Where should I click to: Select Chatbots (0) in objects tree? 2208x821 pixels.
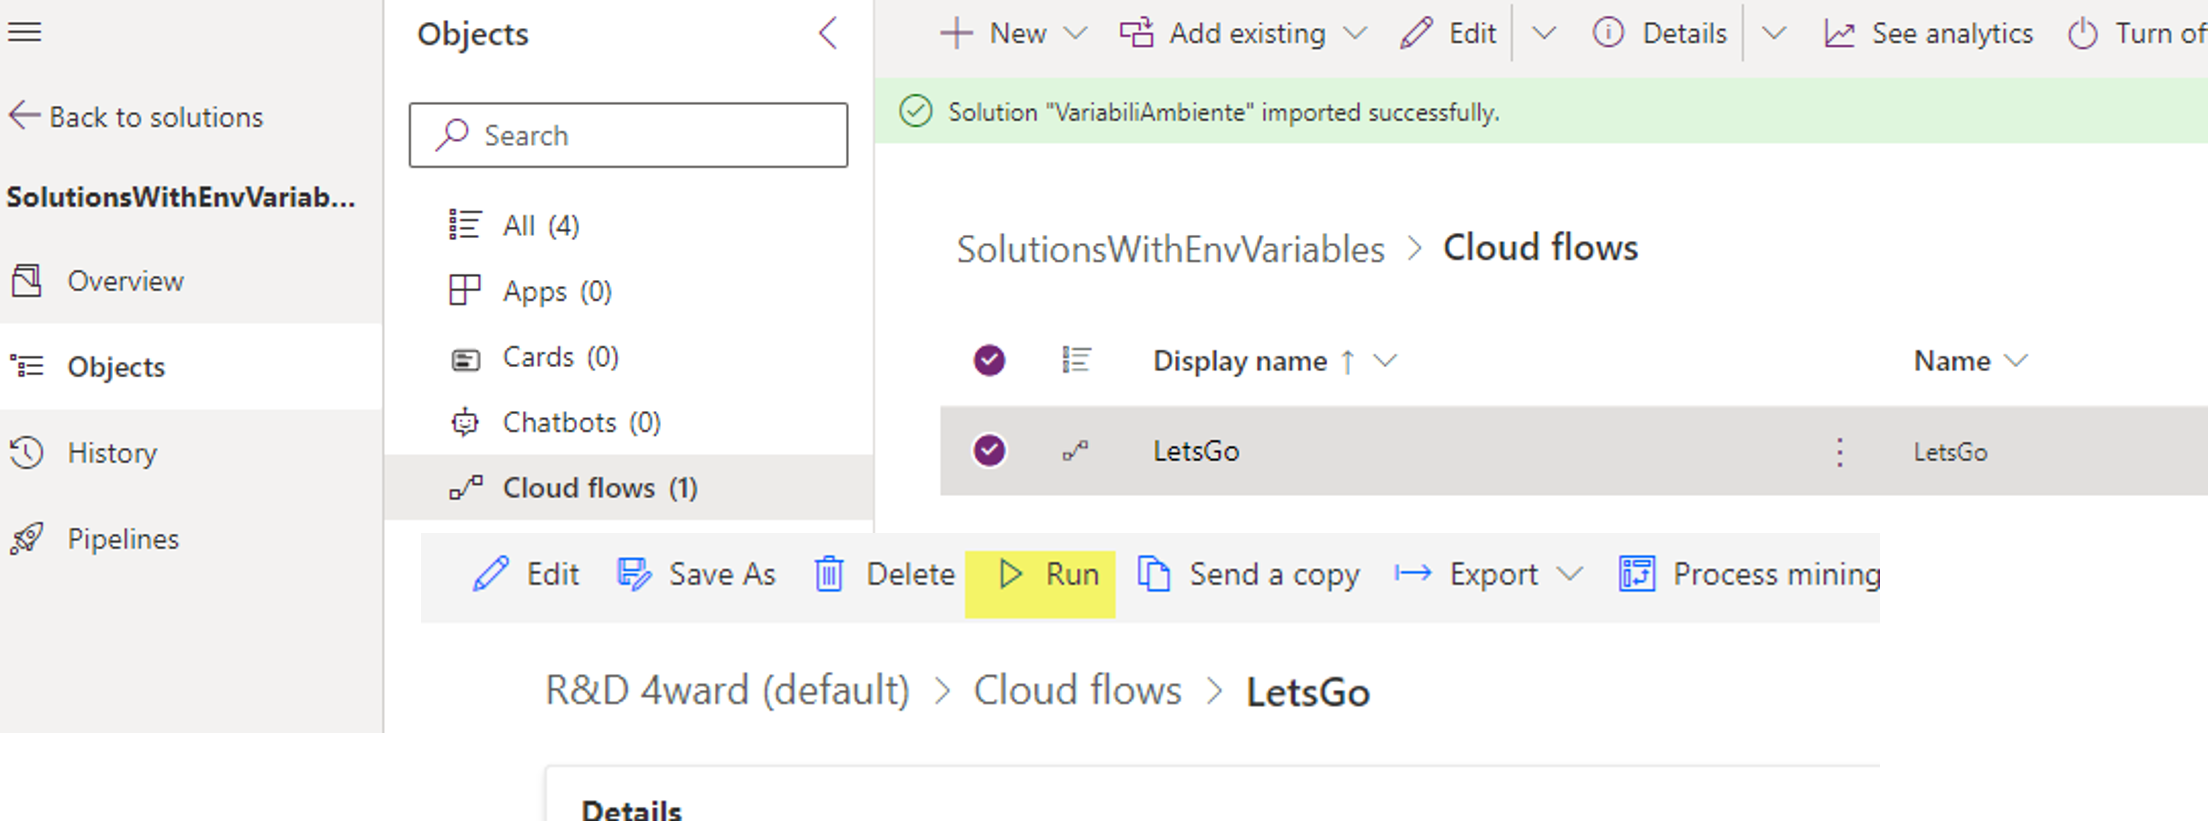click(580, 423)
